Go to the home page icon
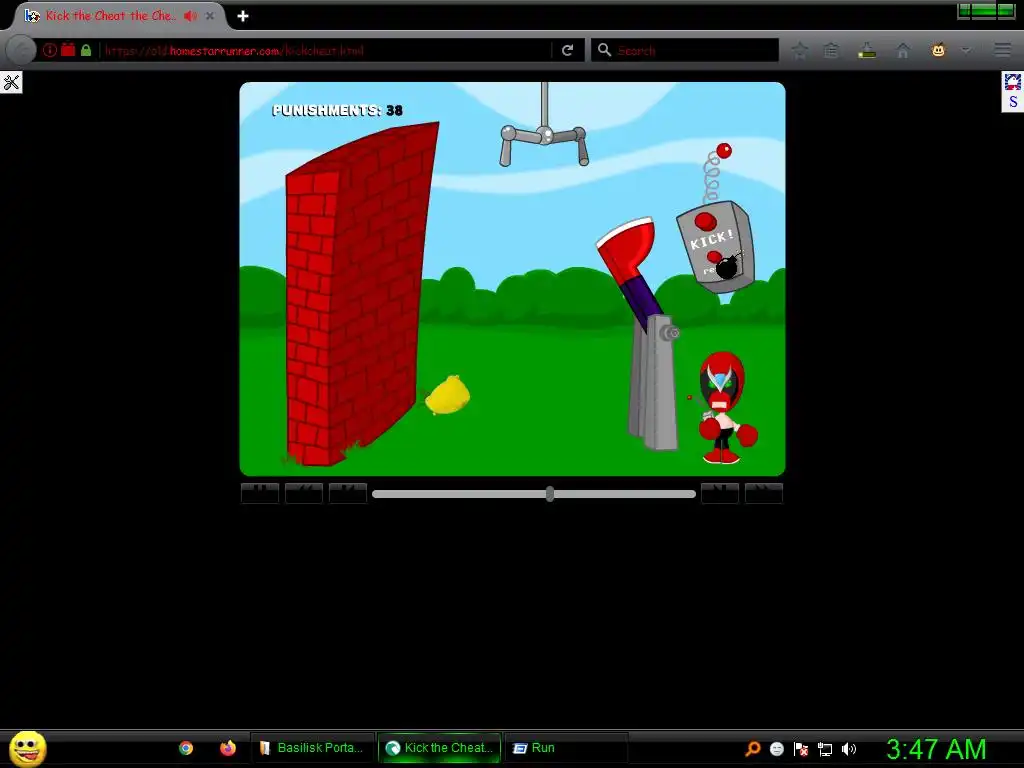This screenshot has width=1024, height=768. (x=903, y=50)
